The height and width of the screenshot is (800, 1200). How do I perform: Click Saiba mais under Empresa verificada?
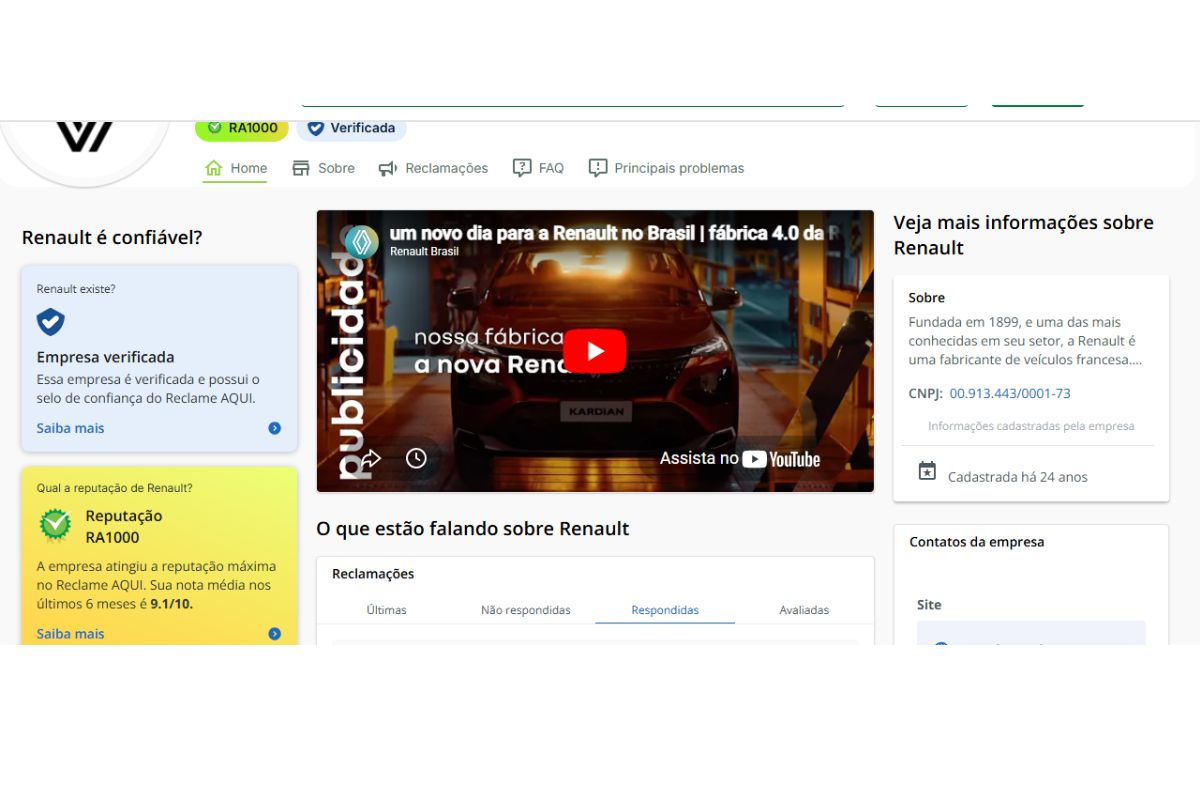click(71, 428)
